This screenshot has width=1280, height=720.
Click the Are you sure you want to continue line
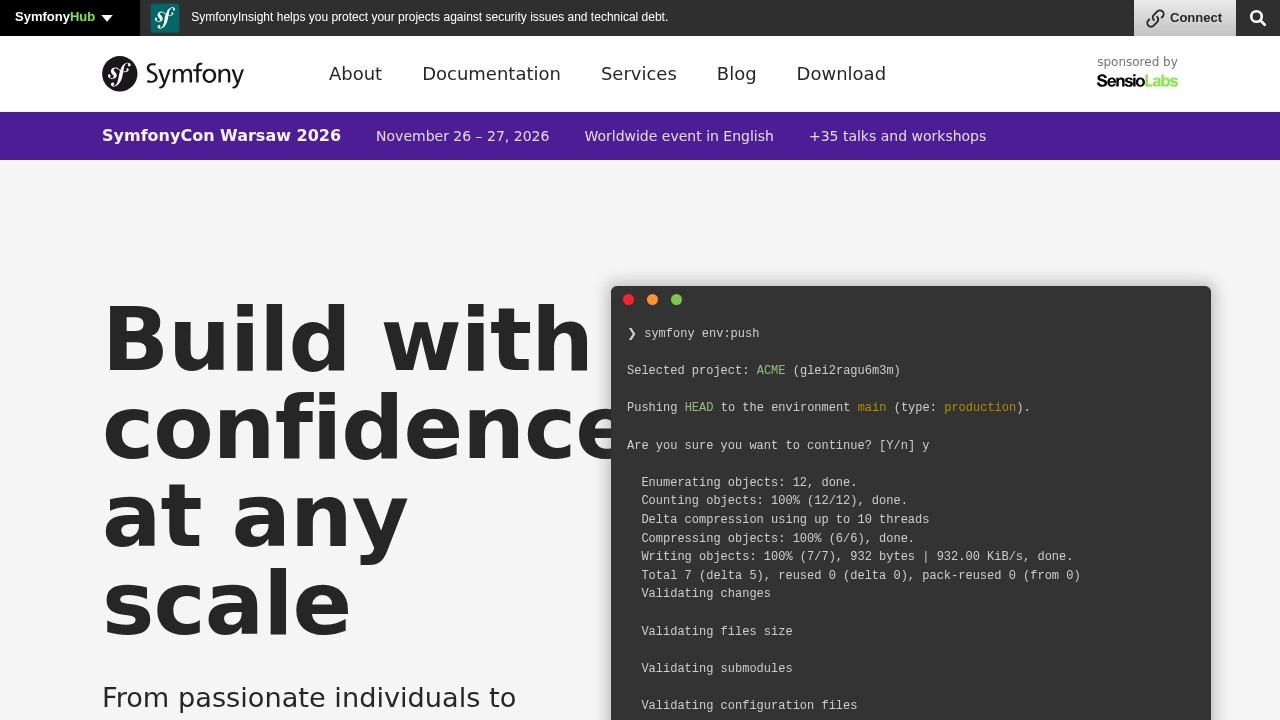point(778,445)
